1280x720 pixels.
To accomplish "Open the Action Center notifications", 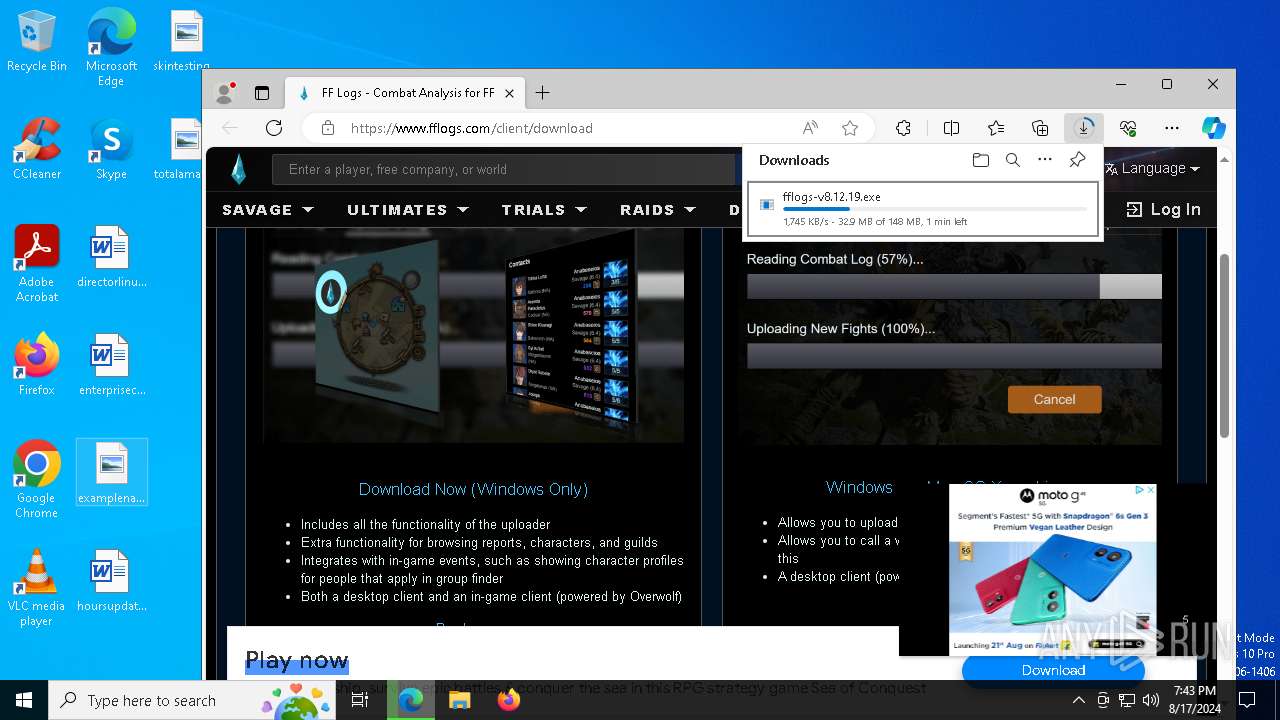I will tap(1246, 700).
